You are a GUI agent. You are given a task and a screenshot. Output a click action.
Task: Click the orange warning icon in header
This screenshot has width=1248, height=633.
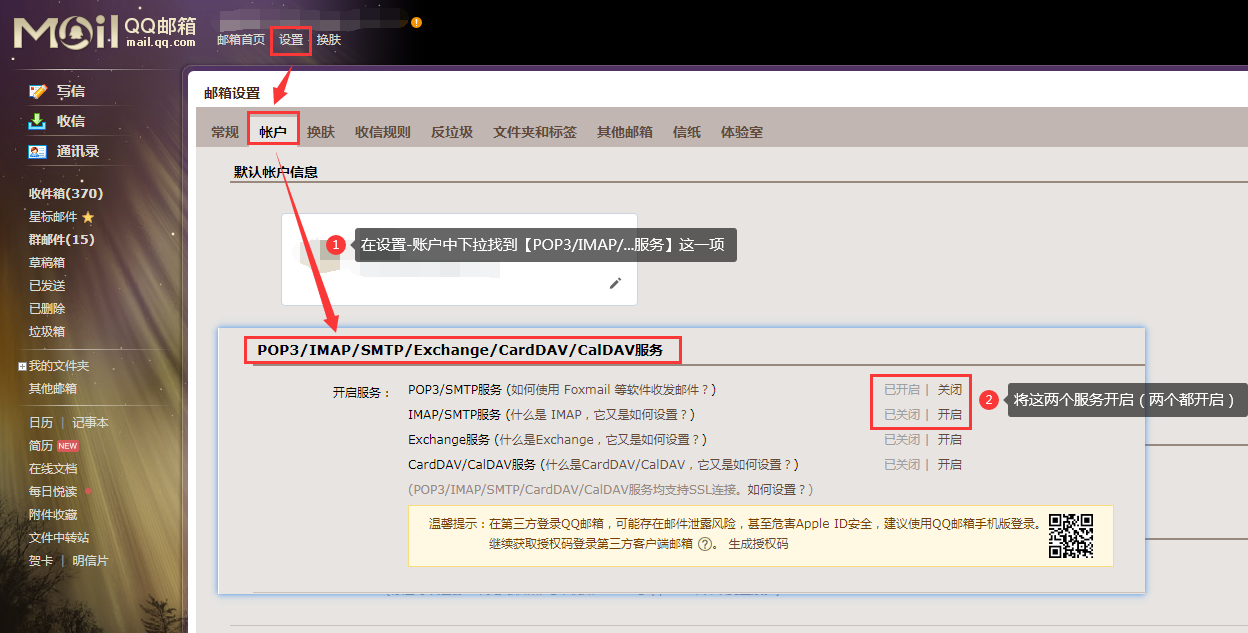tap(416, 22)
